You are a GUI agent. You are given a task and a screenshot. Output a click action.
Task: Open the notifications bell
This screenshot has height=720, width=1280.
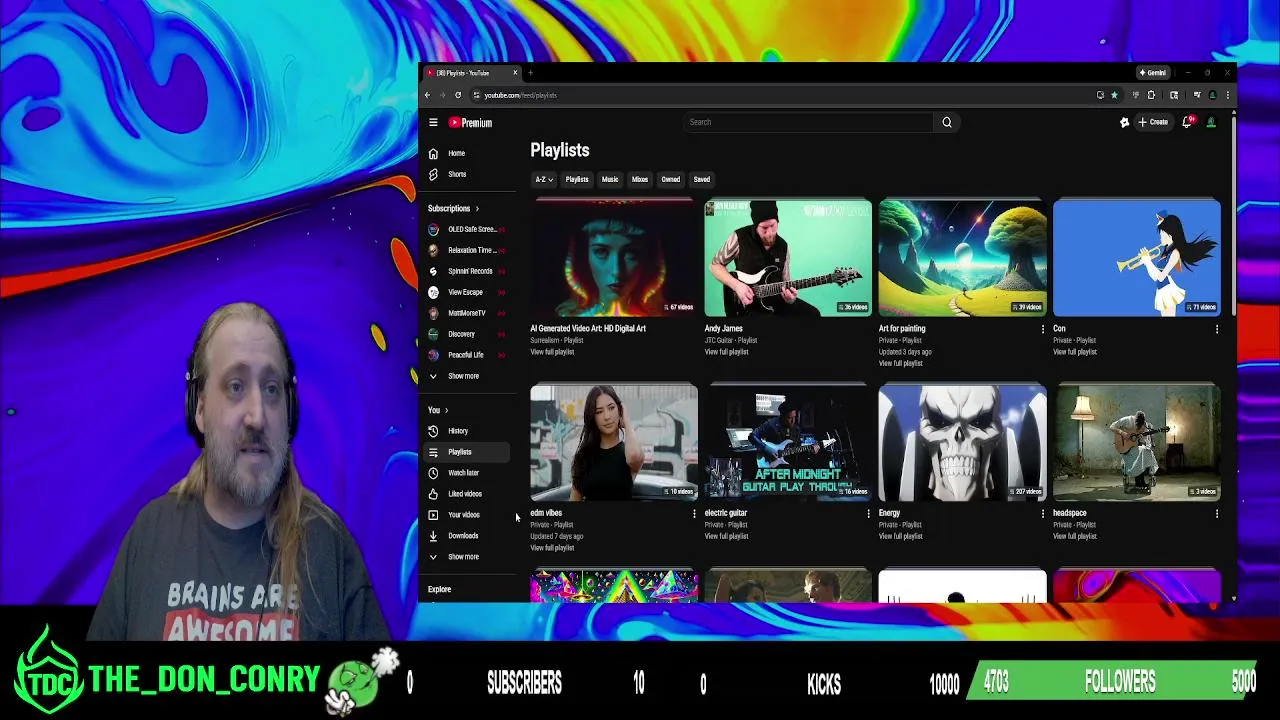click(x=1187, y=122)
